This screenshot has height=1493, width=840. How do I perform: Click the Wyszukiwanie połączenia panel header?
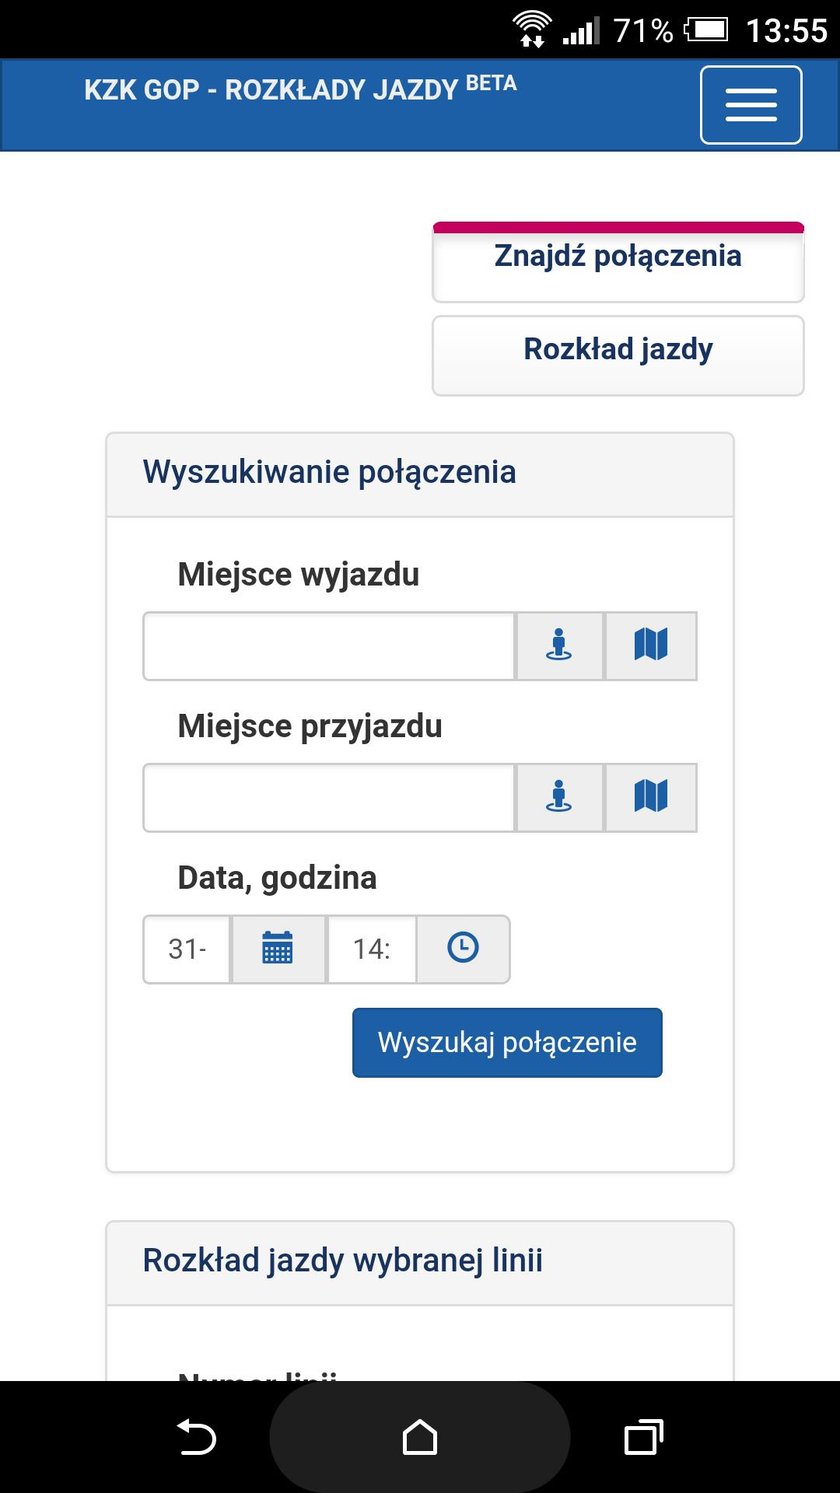coord(420,475)
